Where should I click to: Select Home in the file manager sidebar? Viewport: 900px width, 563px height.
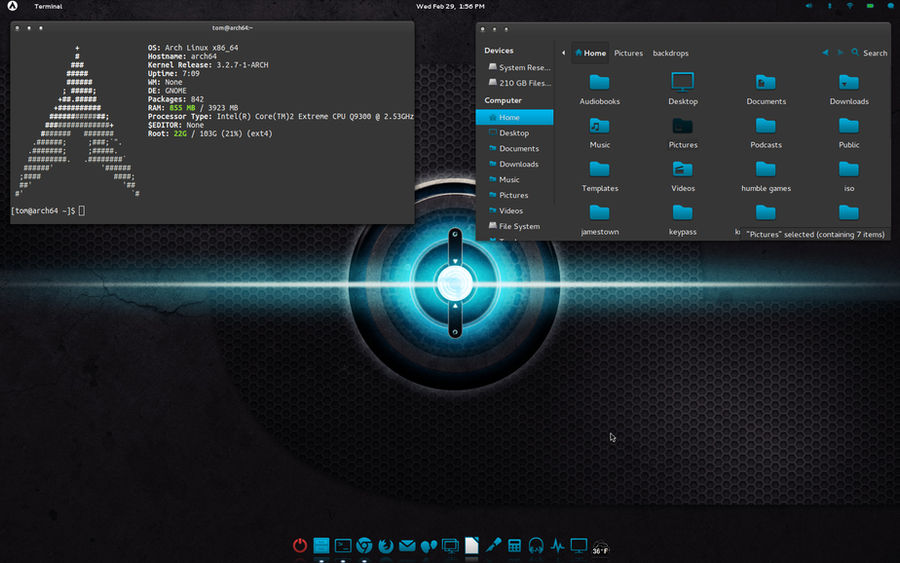pos(515,117)
